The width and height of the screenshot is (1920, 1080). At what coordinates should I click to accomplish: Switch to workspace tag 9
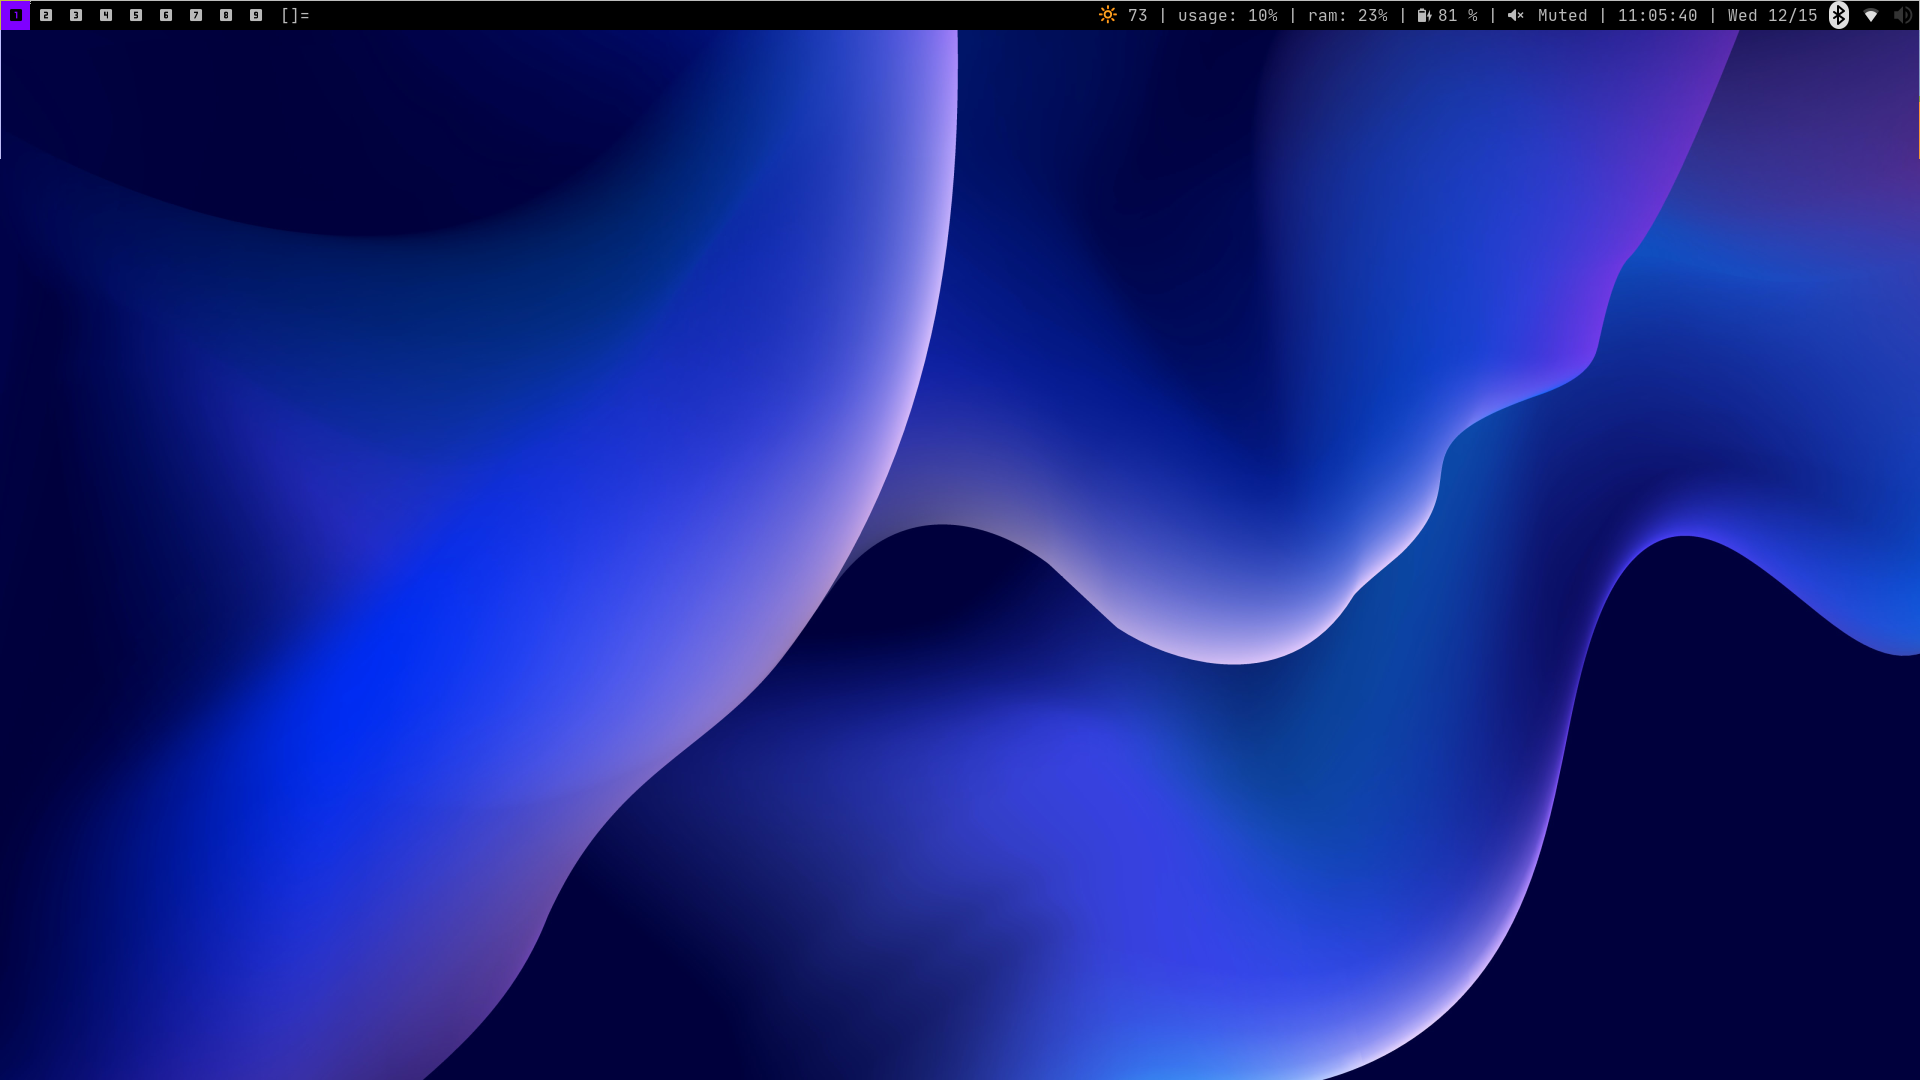click(256, 15)
